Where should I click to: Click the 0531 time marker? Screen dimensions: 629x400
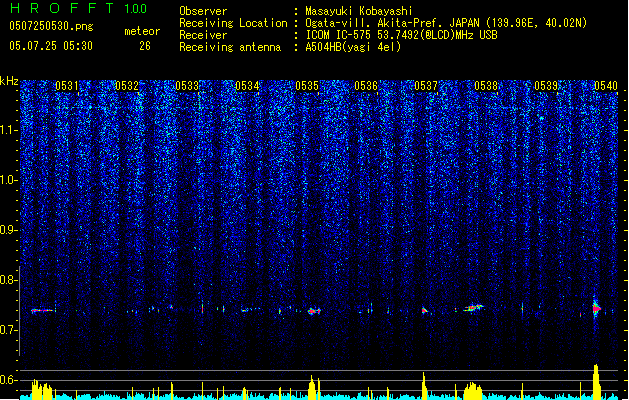tap(67, 86)
